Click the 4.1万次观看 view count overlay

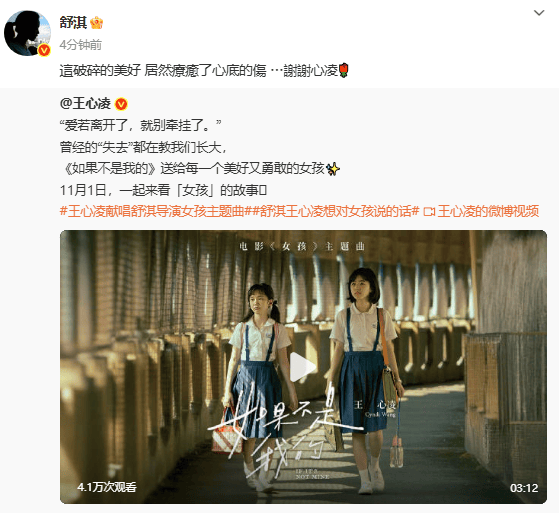tap(107, 487)
